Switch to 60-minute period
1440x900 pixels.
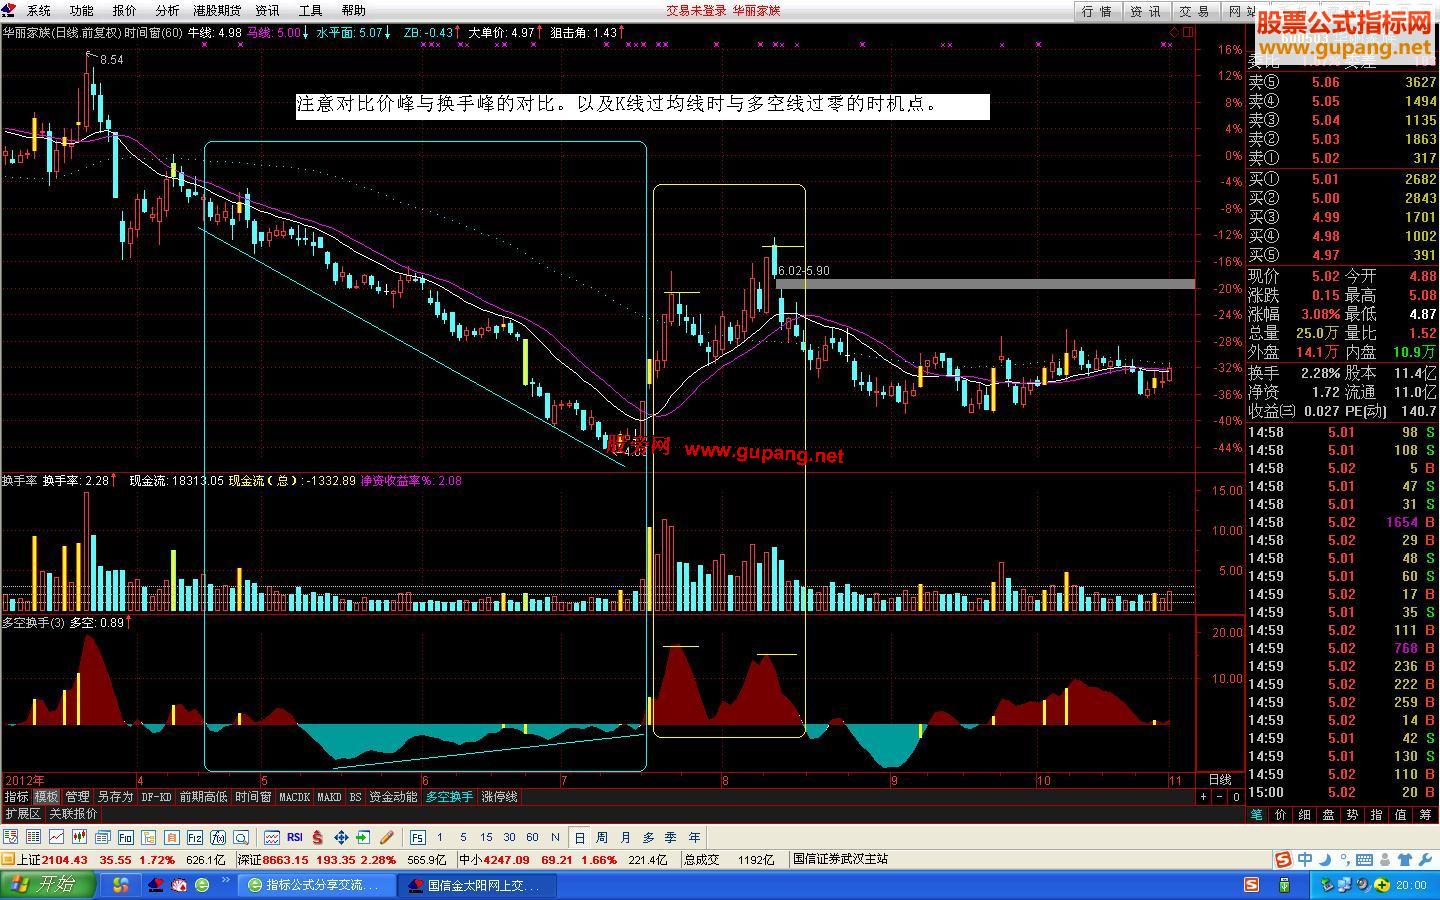[x=532, y=837]
